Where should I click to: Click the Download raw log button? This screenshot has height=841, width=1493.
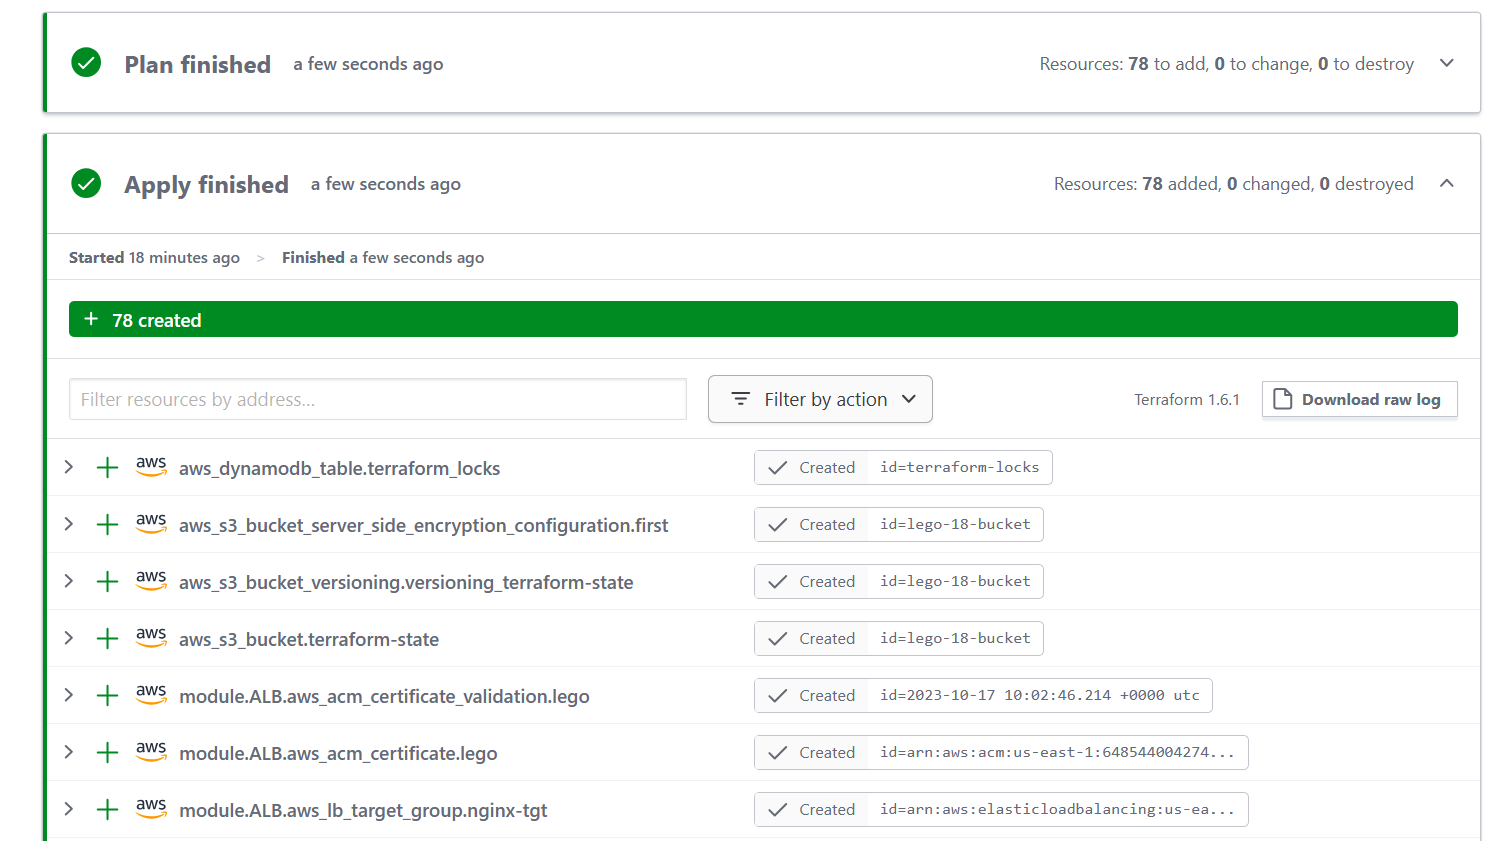click(1359, 399)
